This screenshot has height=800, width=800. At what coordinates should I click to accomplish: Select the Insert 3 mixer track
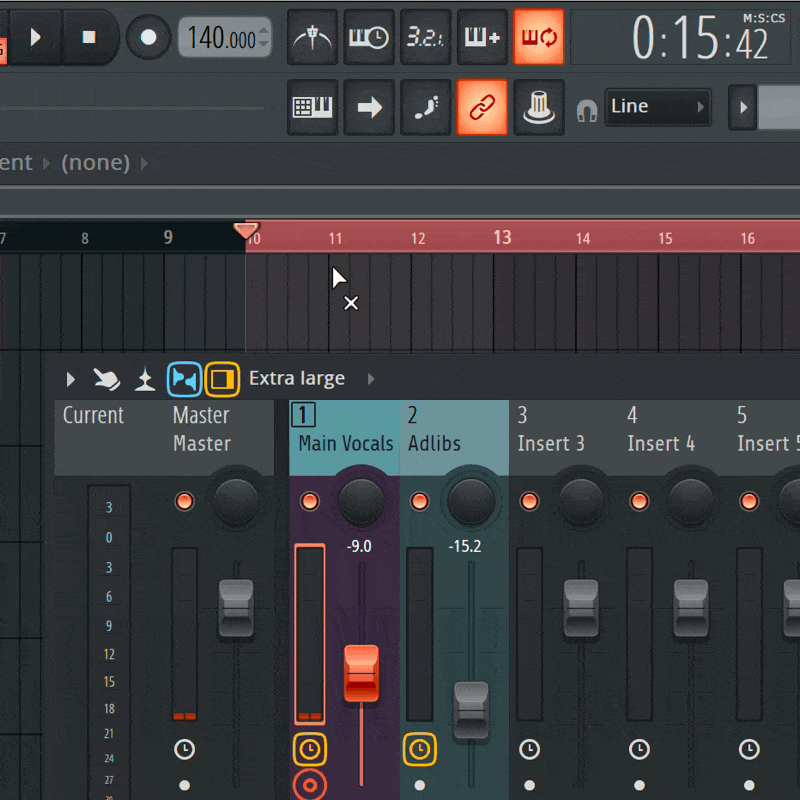[x=550, y=443]
